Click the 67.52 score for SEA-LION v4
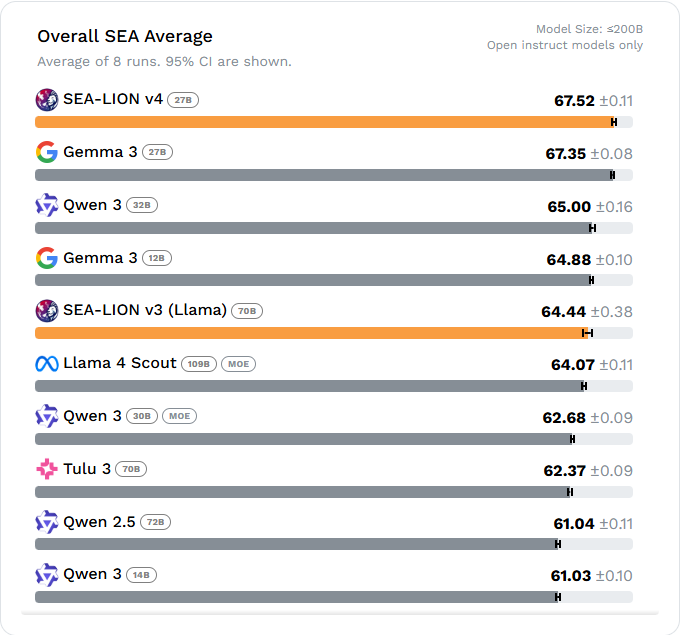The height and width of the screenshot is (635, 680). click(574, 101)
